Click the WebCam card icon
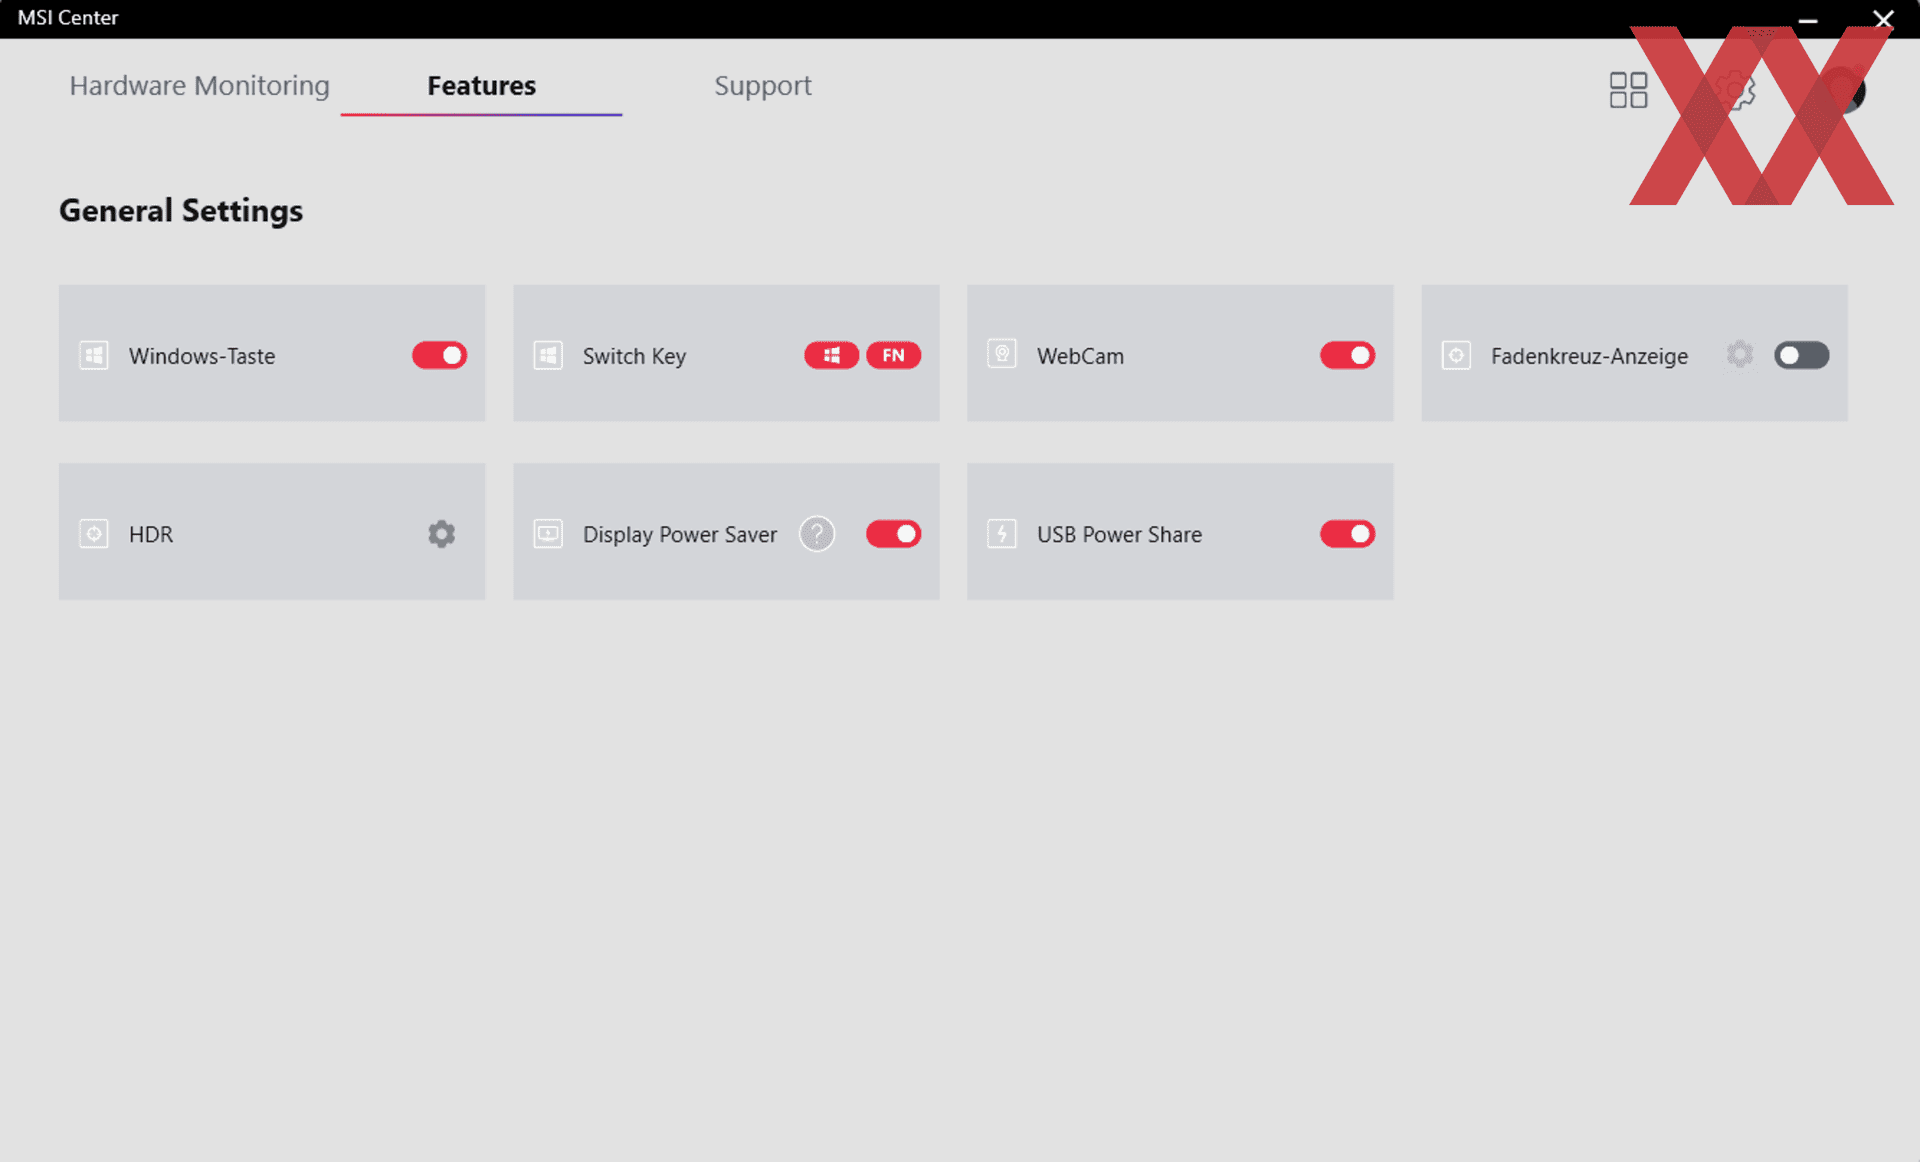The width and height of the screenshot is (1920, 1162). 1002,354
